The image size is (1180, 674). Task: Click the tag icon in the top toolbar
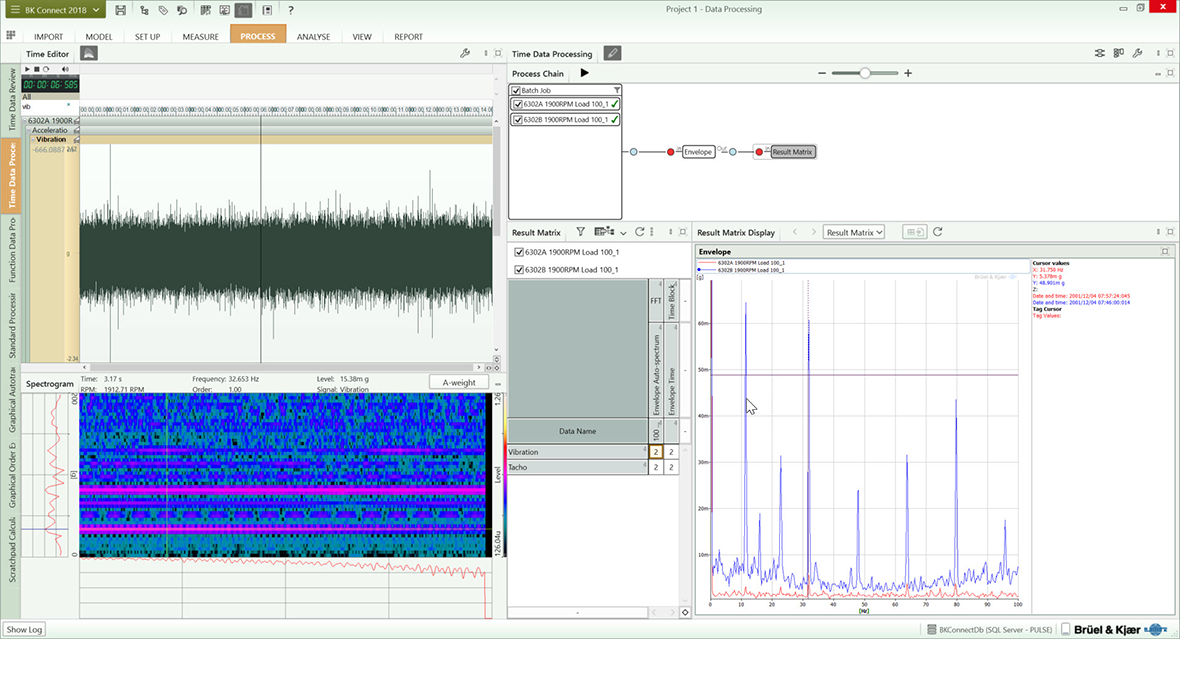pos(163,10)
